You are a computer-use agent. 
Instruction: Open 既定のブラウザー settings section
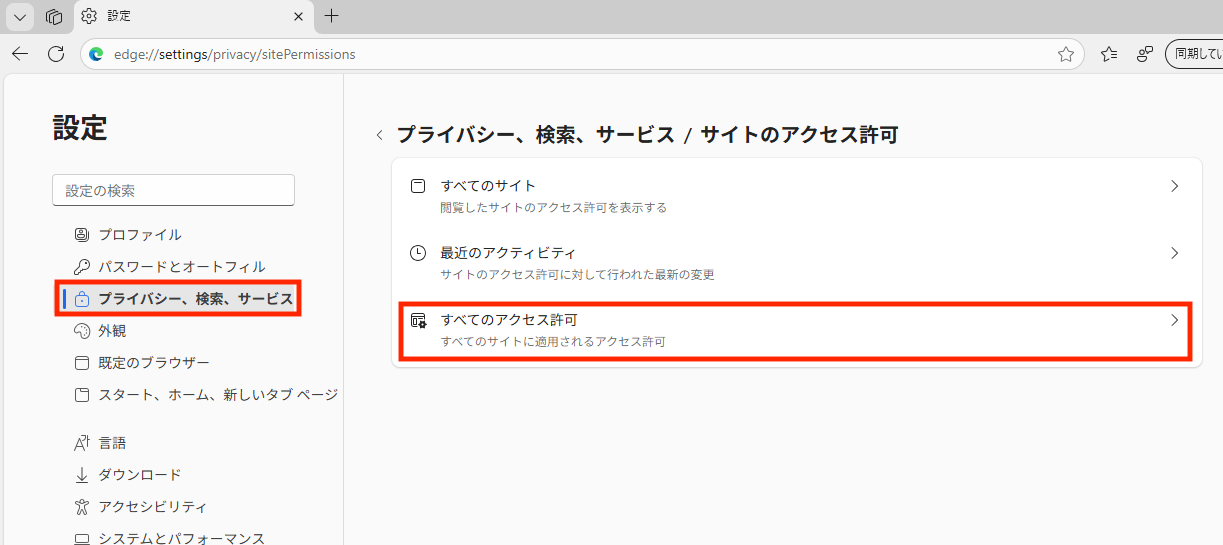pyautogui.click(x=153, y=363)
